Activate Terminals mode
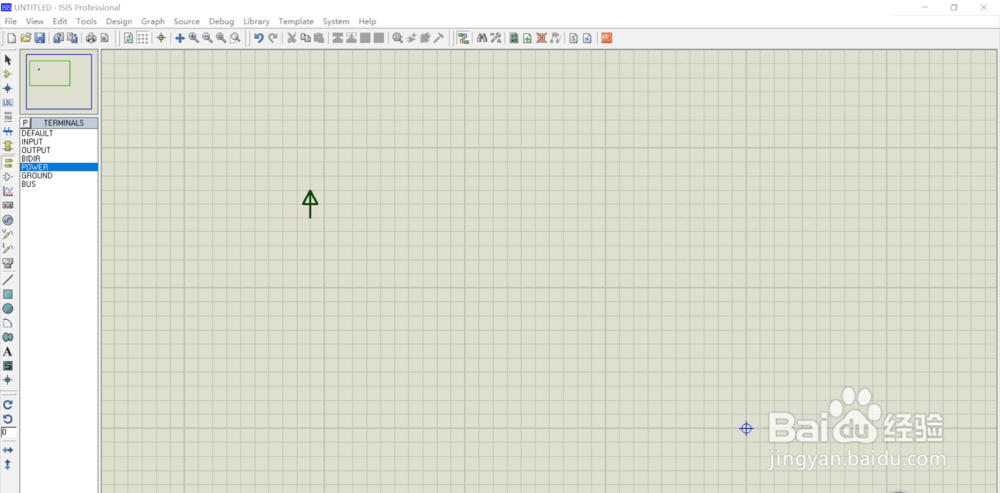1000x493 pixels. click(x=8, y=163)
